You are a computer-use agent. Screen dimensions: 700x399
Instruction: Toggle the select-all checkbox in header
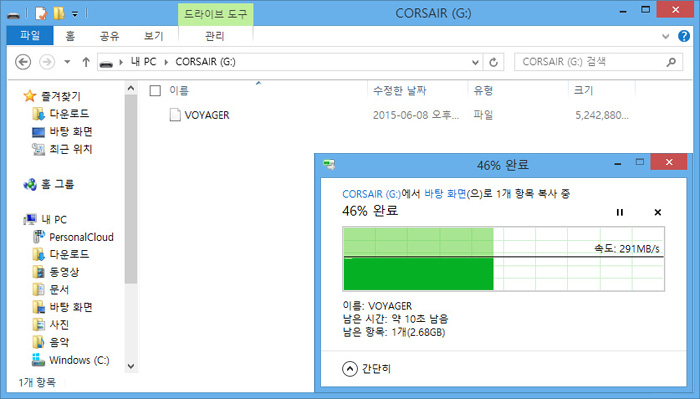coord(155,91)
